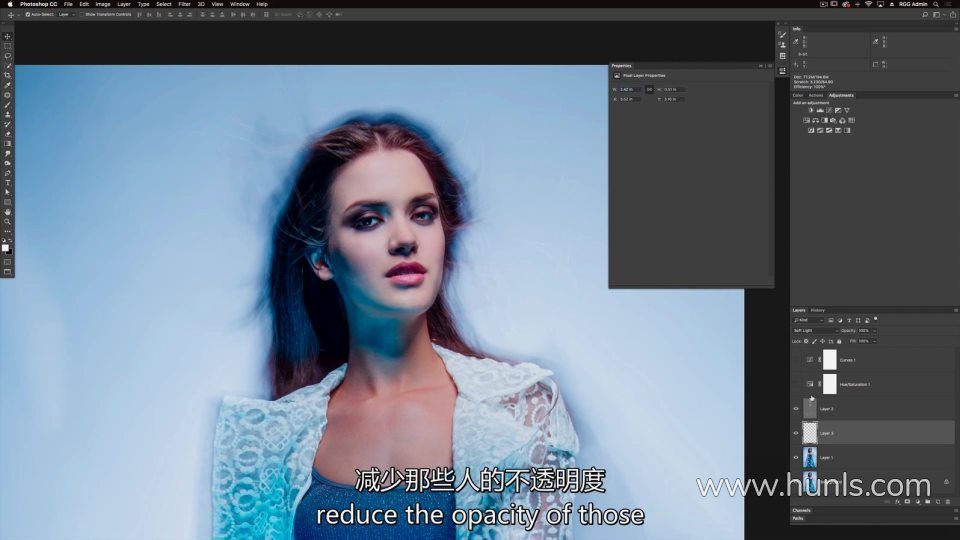
Task: Toggle the Auto-Select checkbox
Action: (x=28, y=14)
